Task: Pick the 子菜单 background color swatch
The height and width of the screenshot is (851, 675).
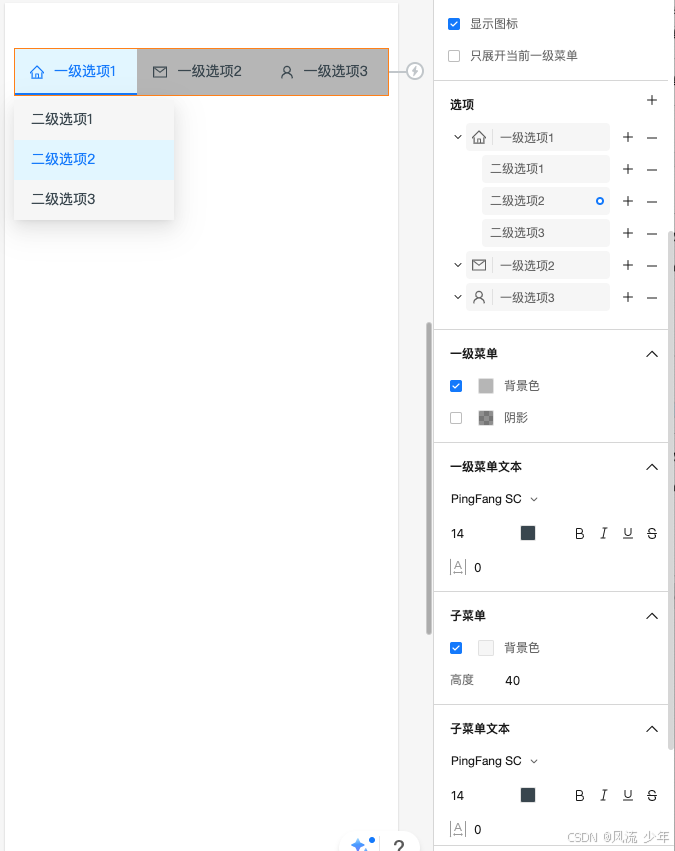Action: tap(486, 648)
